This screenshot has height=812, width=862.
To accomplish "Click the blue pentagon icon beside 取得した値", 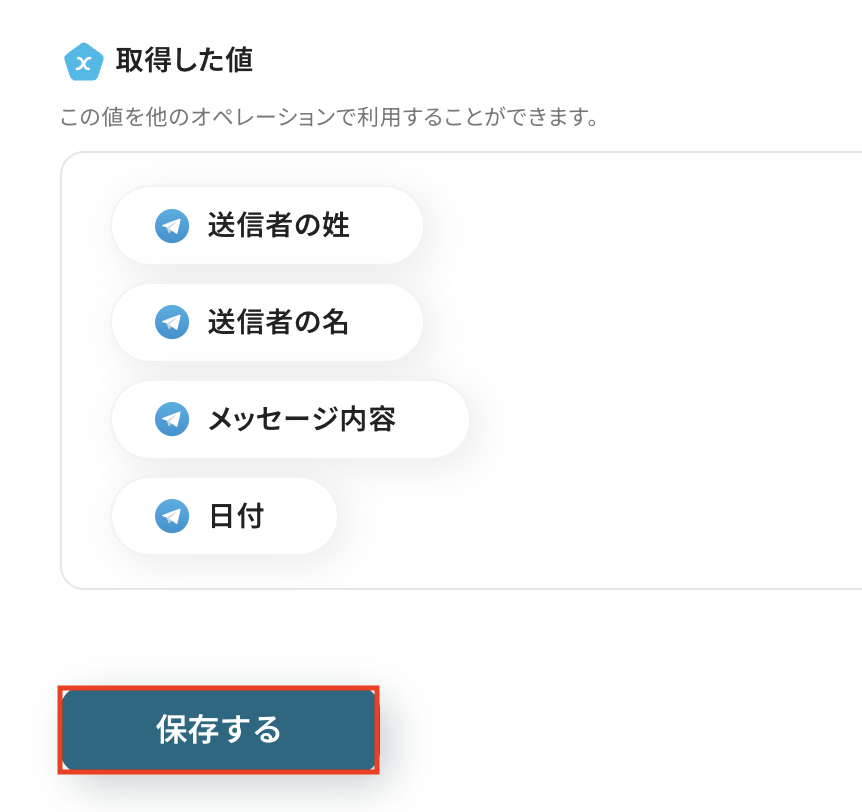I will [84, 61].
